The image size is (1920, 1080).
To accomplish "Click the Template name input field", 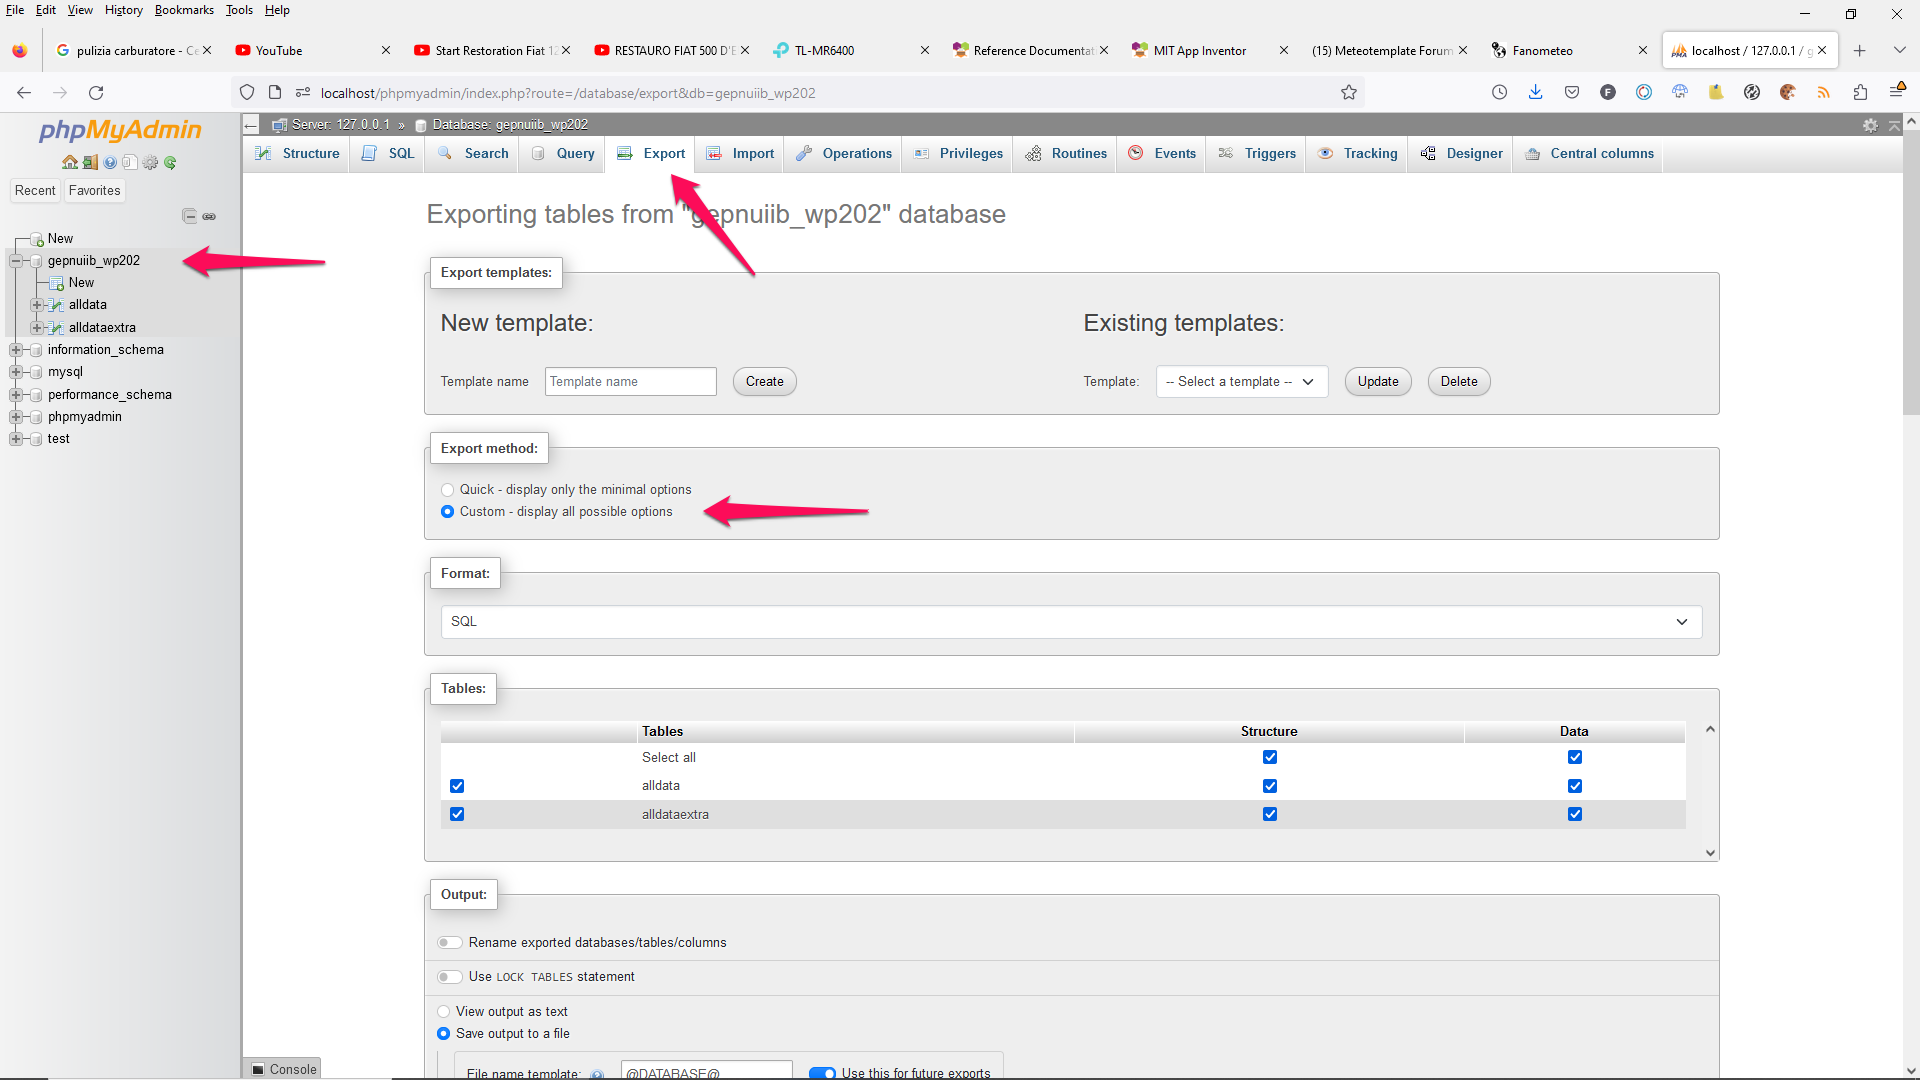I will [630, 382].
